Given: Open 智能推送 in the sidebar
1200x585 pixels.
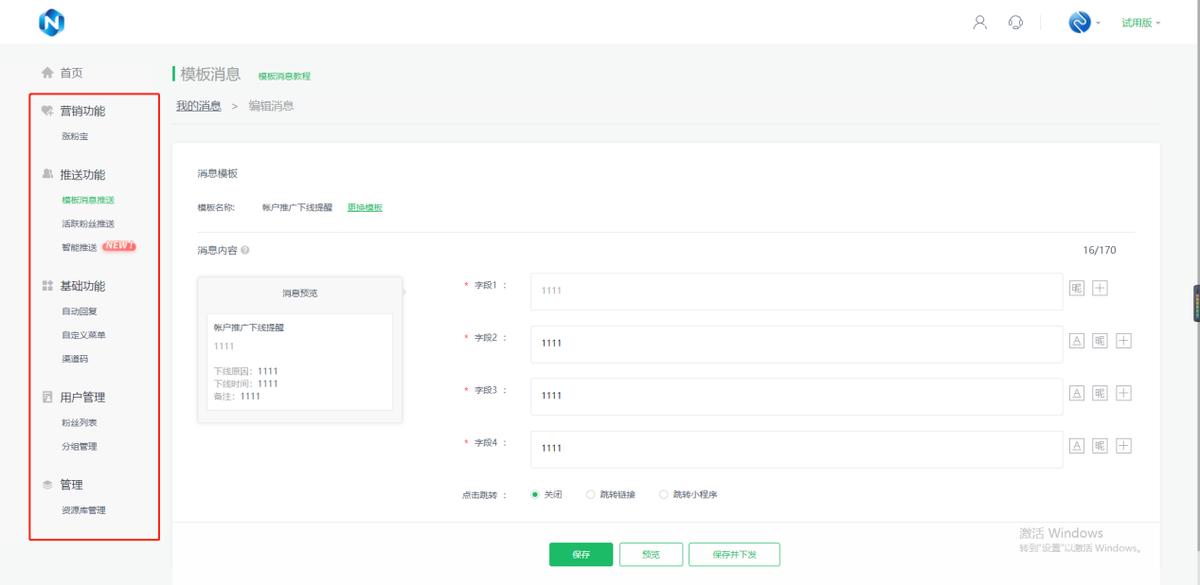Looking at the screenshot, I should 80,247.
